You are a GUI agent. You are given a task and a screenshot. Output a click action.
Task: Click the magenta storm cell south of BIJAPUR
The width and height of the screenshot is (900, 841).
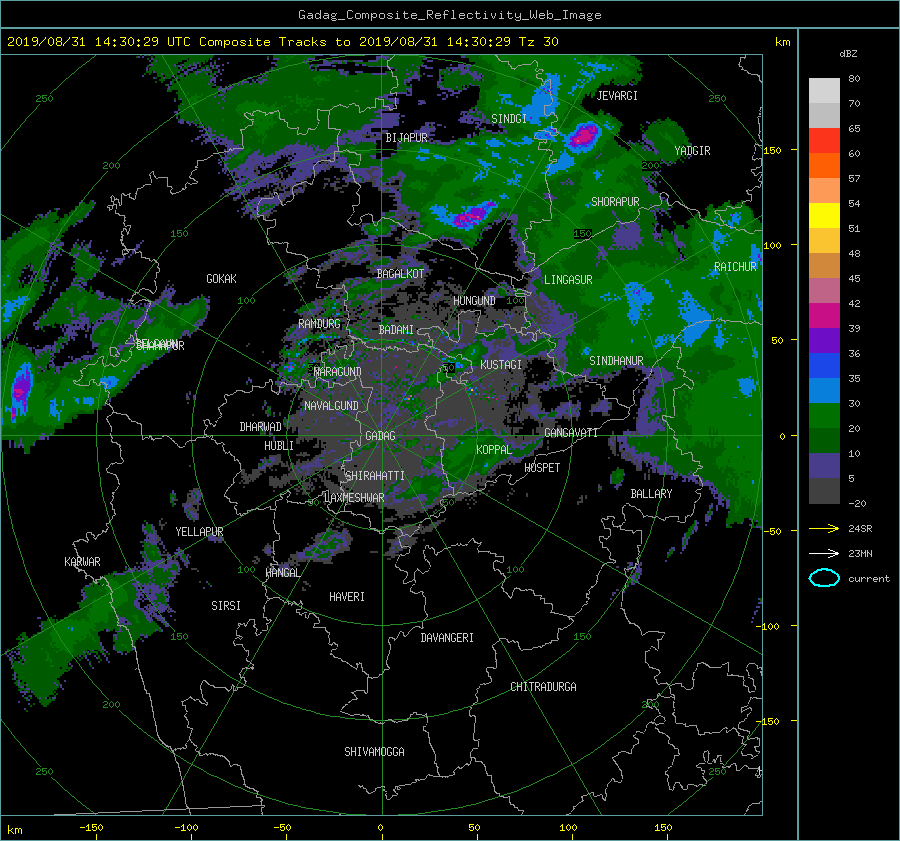pos(471,215)
